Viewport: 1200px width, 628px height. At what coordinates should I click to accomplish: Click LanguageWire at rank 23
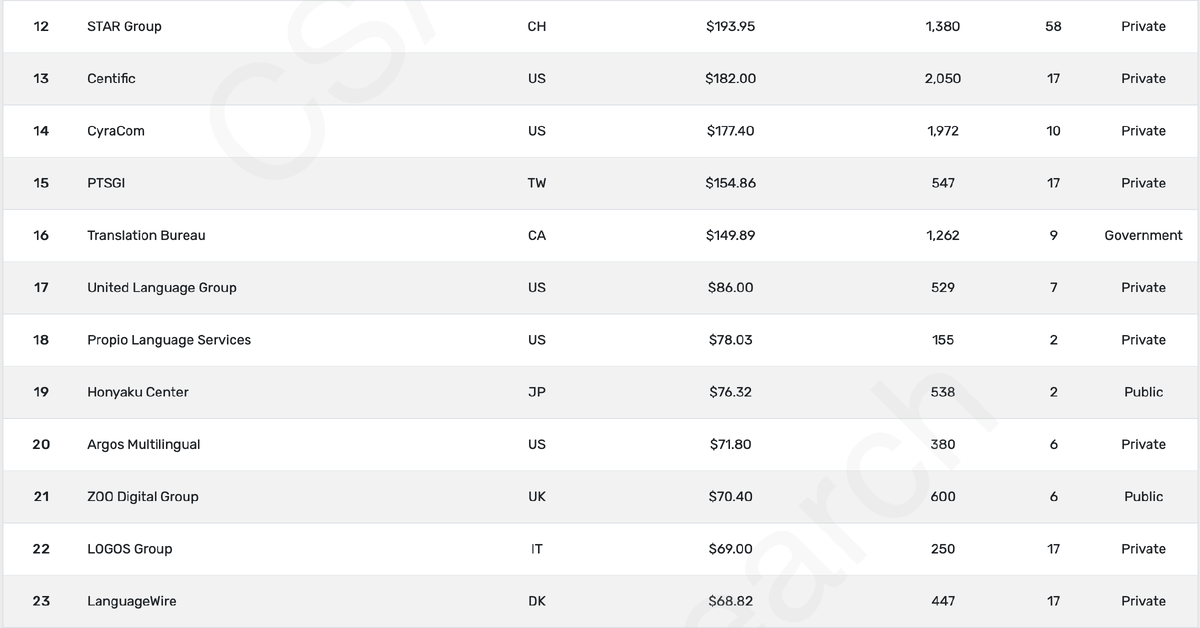pyautogui.click(x=132, y=601)
